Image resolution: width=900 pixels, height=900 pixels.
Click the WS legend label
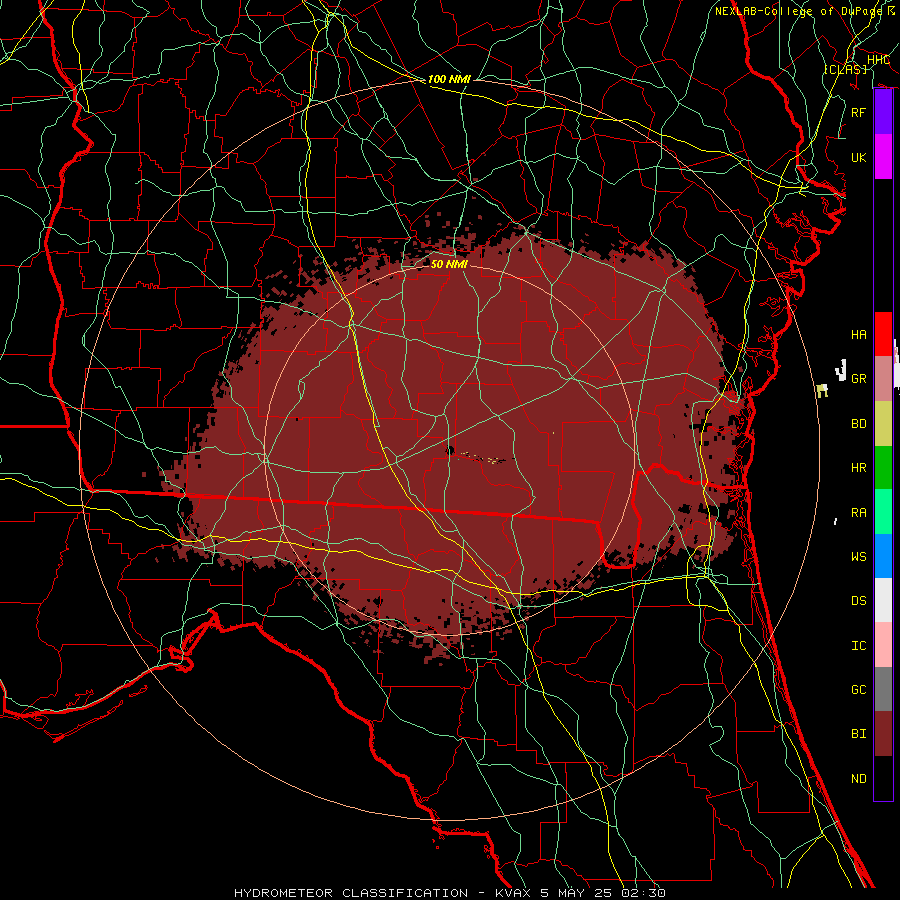tap(858, 556)
